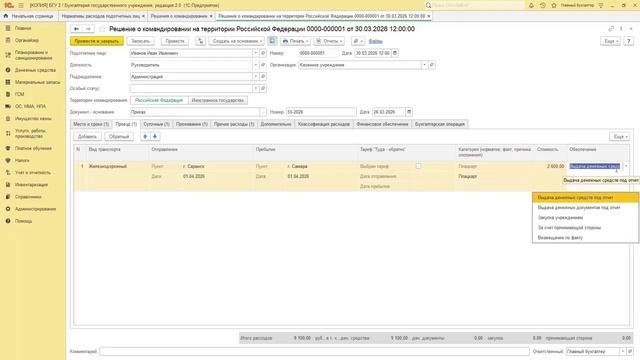Click the highlighted document structure icon before Печать
The width and height of the screenshot is (640, 360).
[x=272, y=41]
